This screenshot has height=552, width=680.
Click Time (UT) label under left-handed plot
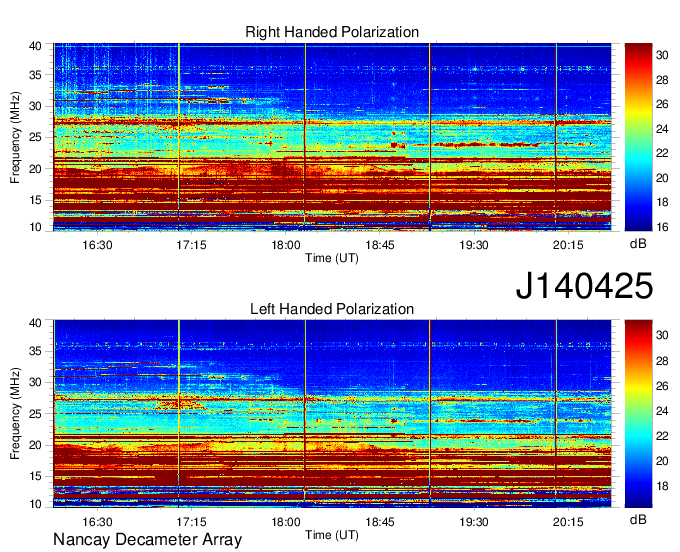pos(332,535)
